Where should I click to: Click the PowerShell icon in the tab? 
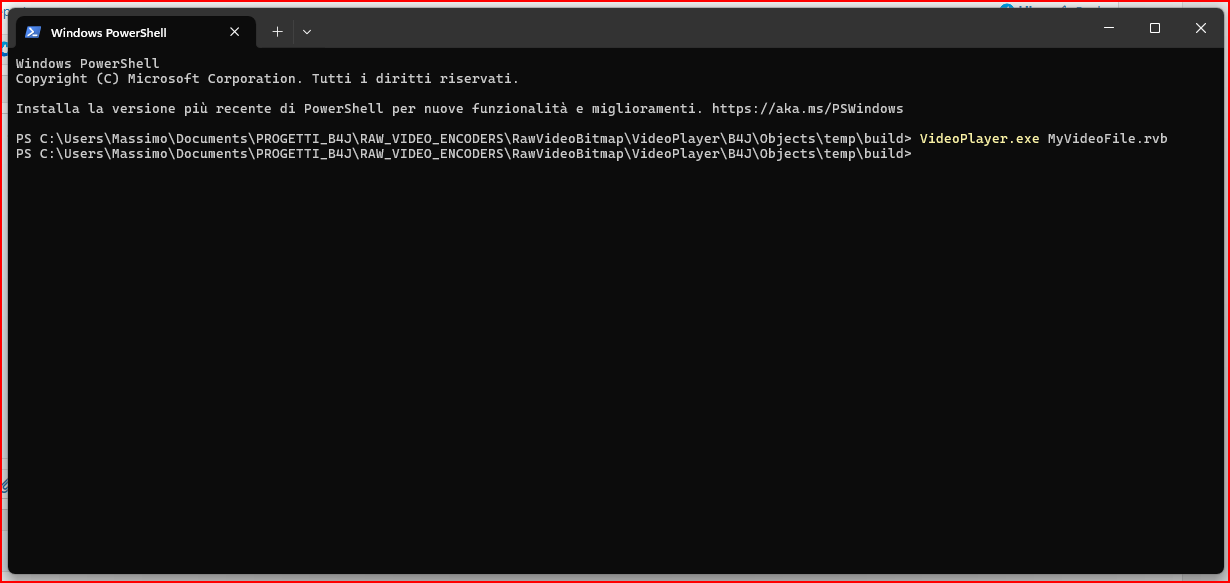(33, 32)
